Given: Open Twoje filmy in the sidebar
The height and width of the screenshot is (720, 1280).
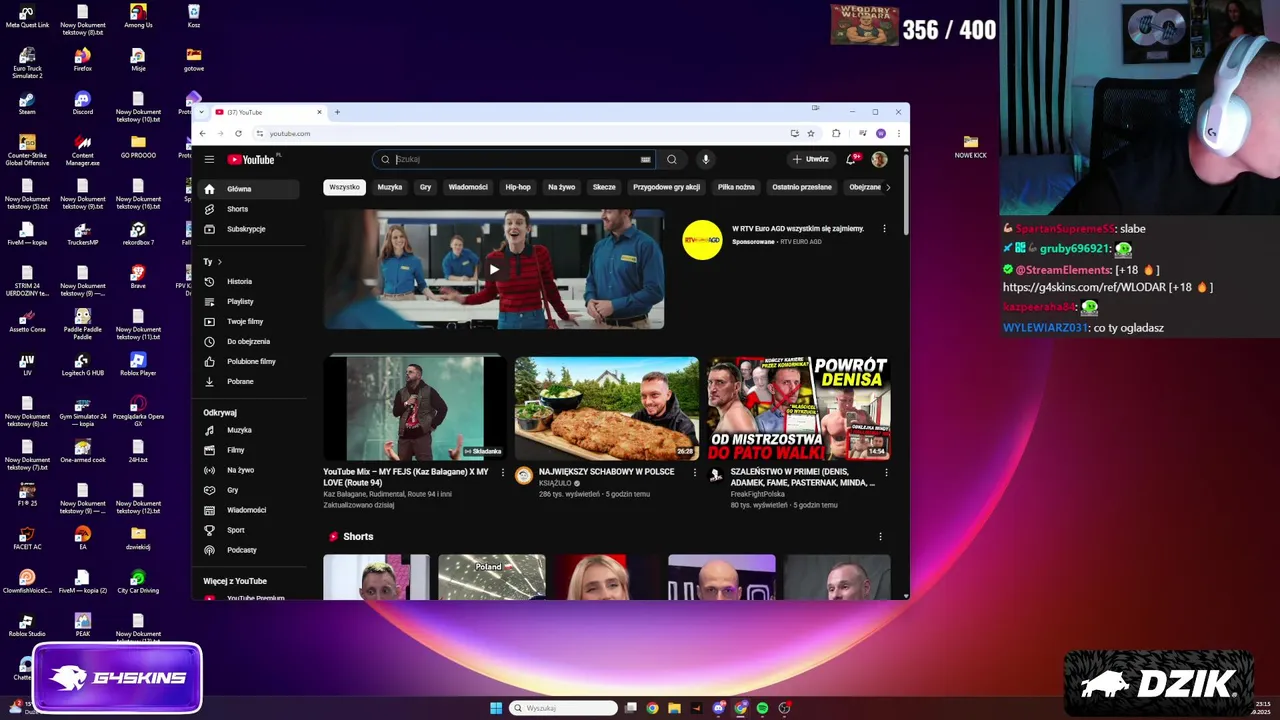Looking at the screenshot, I should click(x=250, y=321).
